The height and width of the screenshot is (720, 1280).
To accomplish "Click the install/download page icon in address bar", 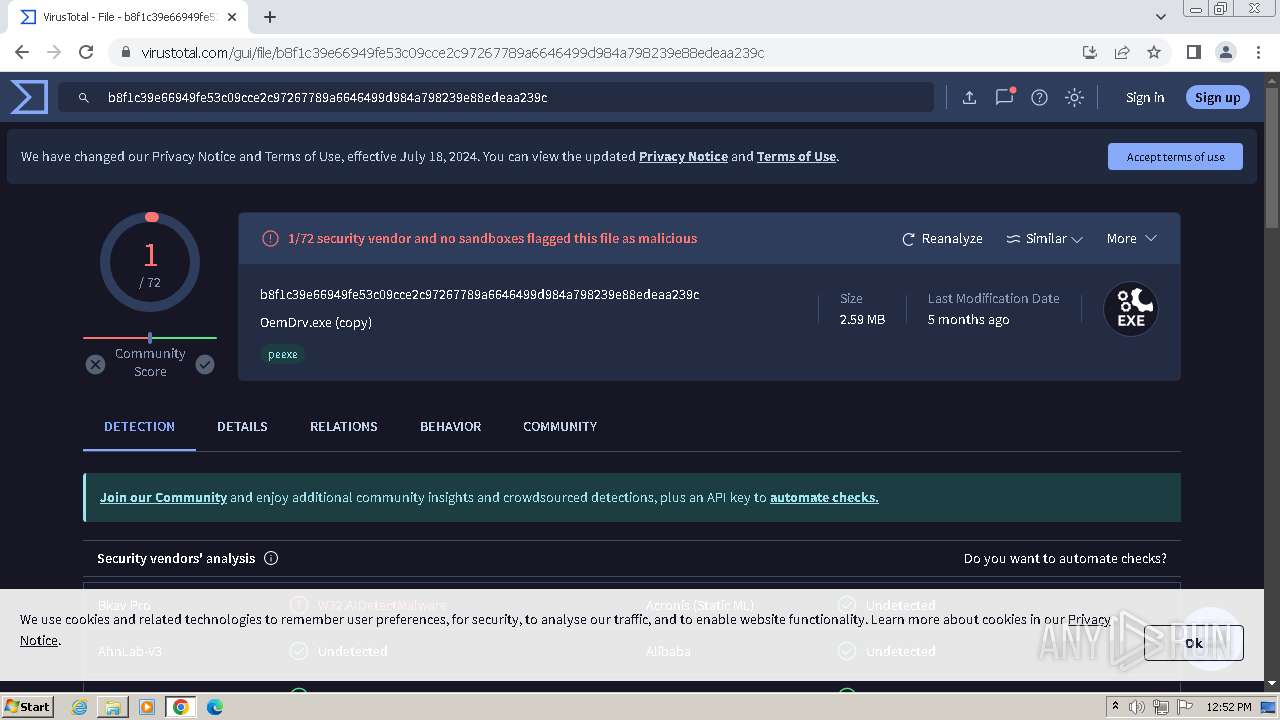I will [1090, 52].
